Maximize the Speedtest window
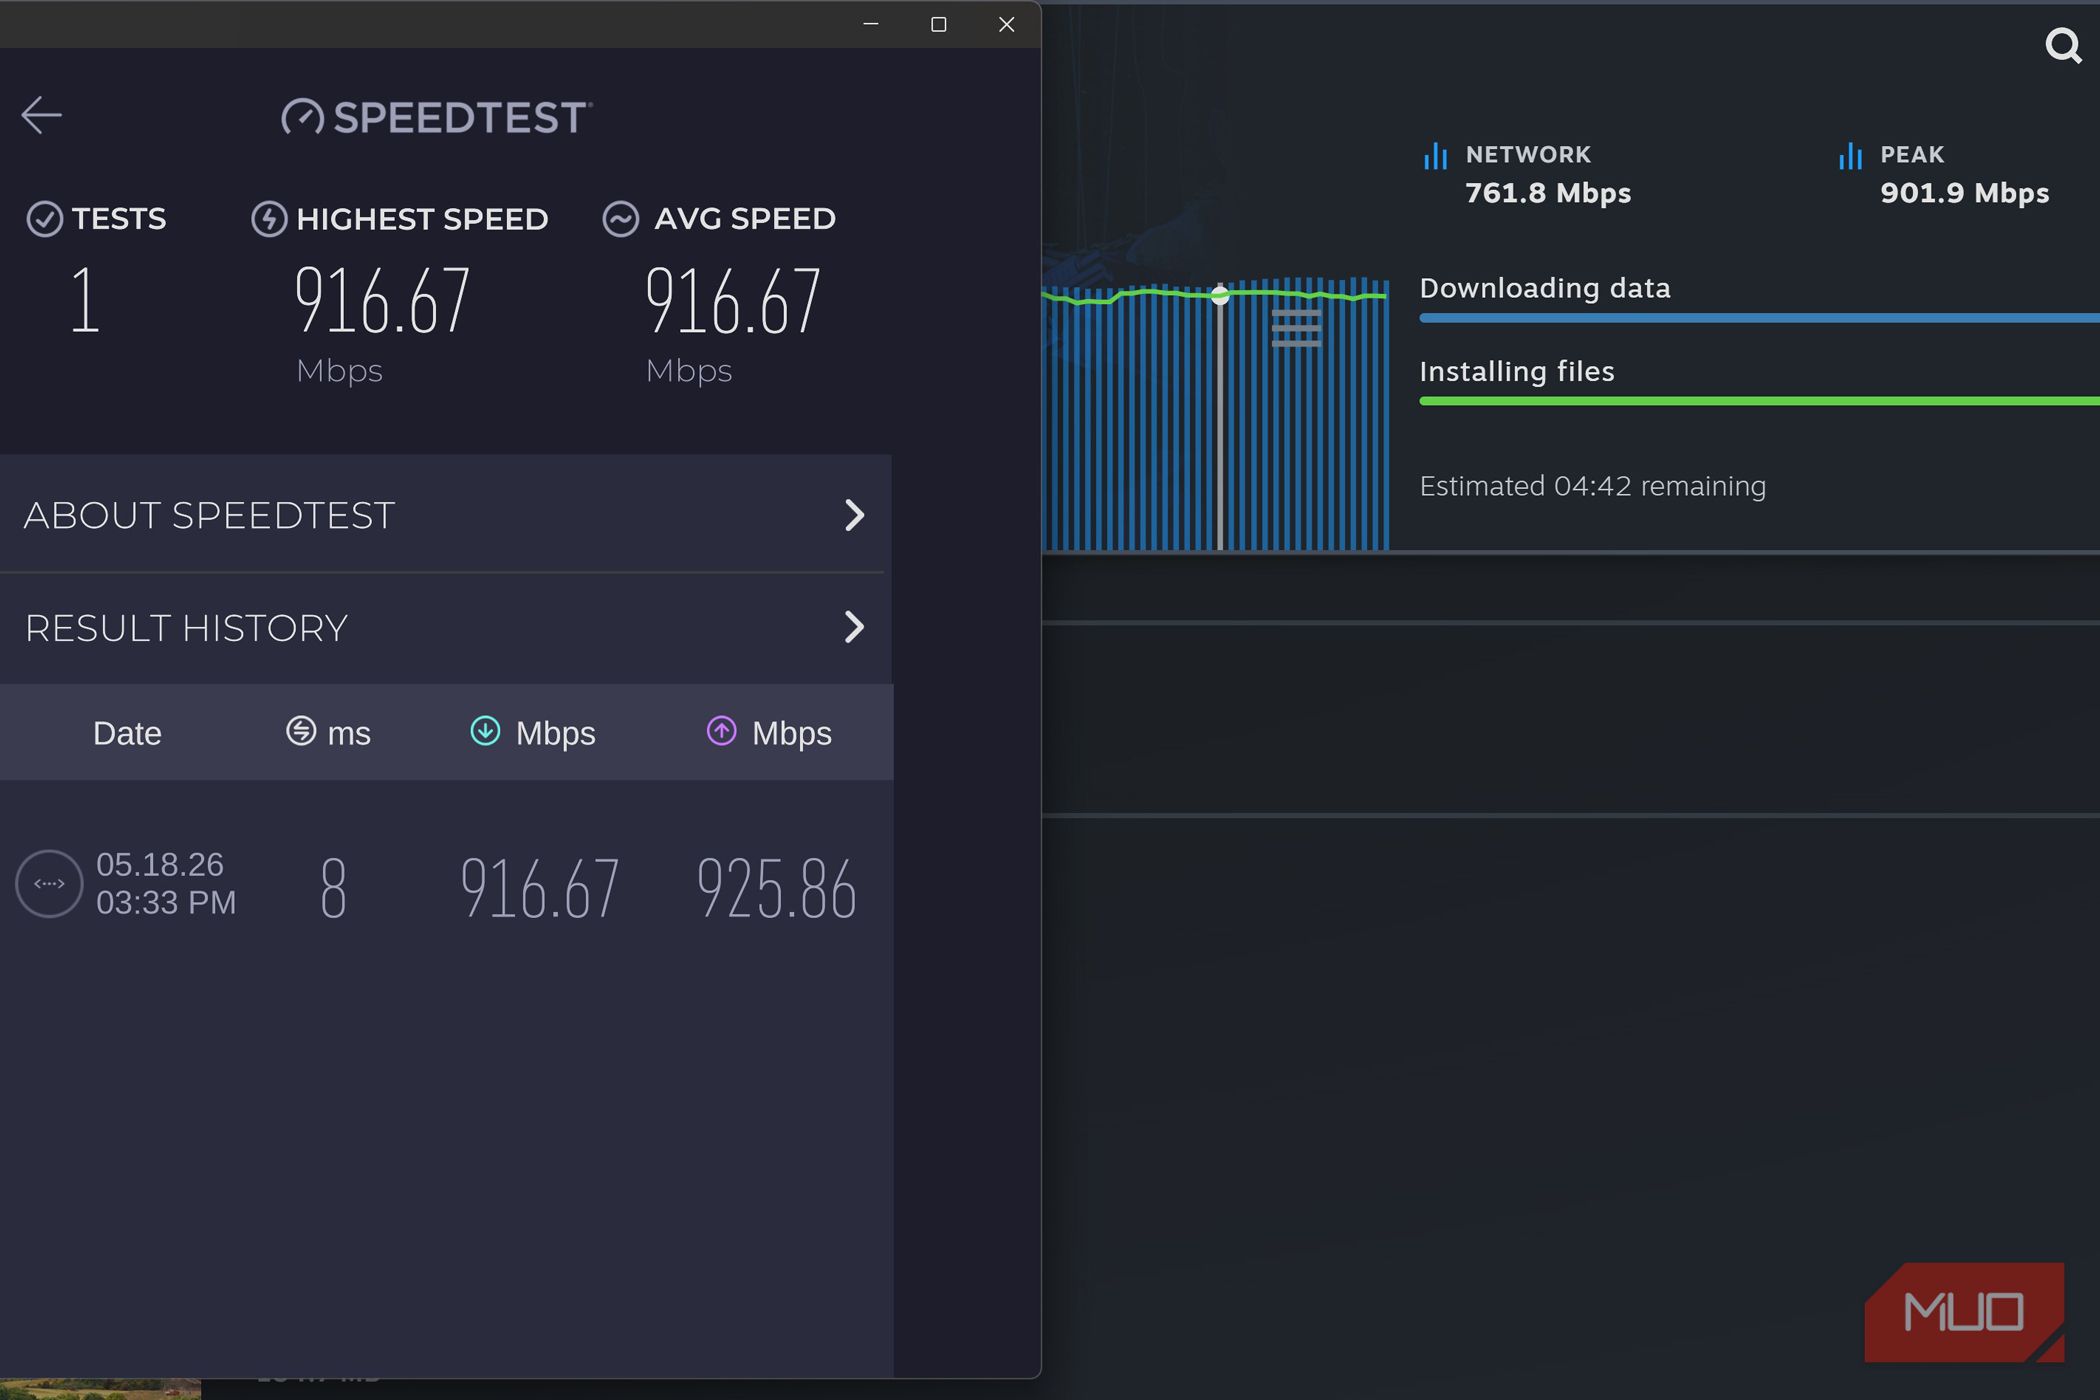Screen dimensions: 2100x1400 [x=938, y=24]
